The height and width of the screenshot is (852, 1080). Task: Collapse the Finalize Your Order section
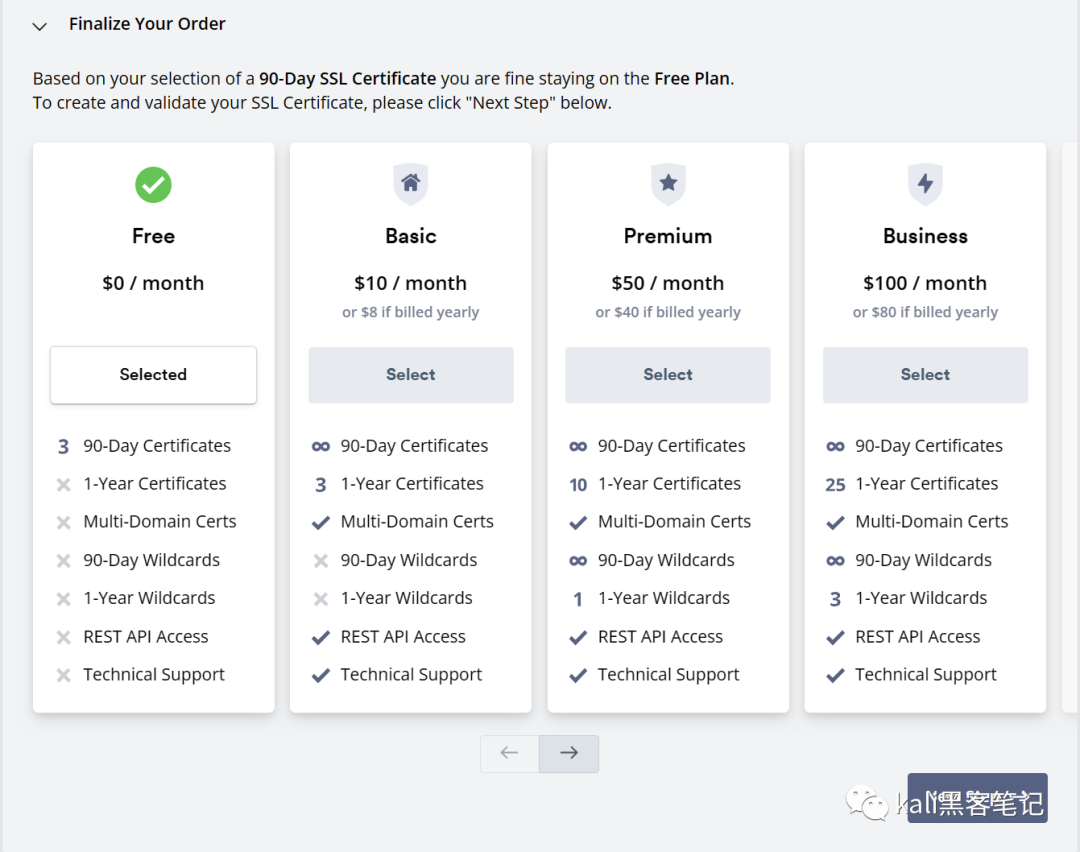pyautogui.click(x=40, y=26)
